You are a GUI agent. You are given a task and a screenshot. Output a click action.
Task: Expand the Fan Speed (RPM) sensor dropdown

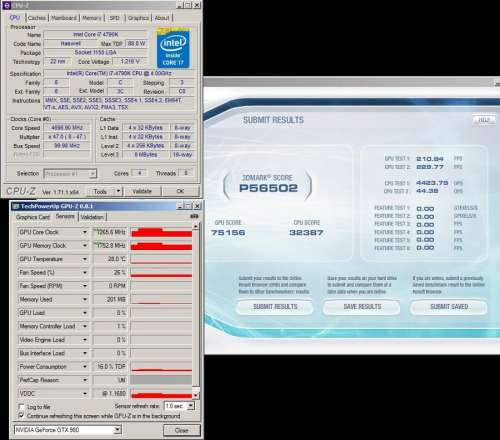85,286
